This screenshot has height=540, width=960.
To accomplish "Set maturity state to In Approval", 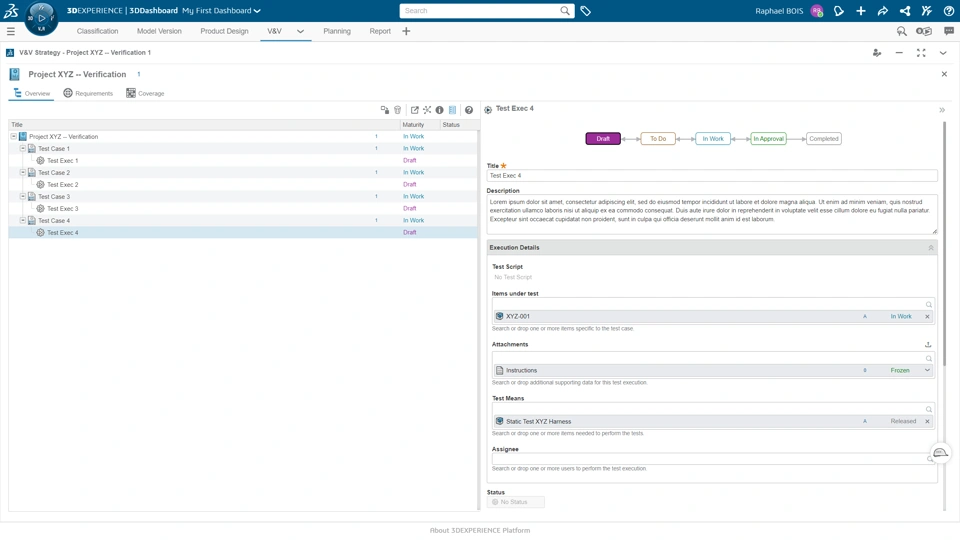I will (768, 139).
